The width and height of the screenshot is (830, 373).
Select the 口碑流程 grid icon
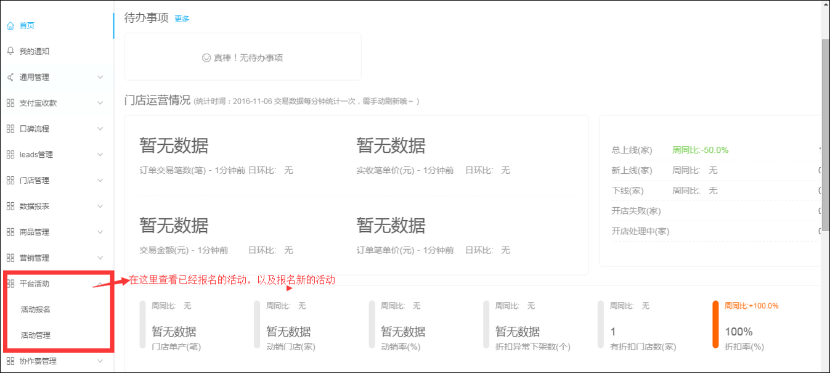pyautogui.click(x=11, y=129)
